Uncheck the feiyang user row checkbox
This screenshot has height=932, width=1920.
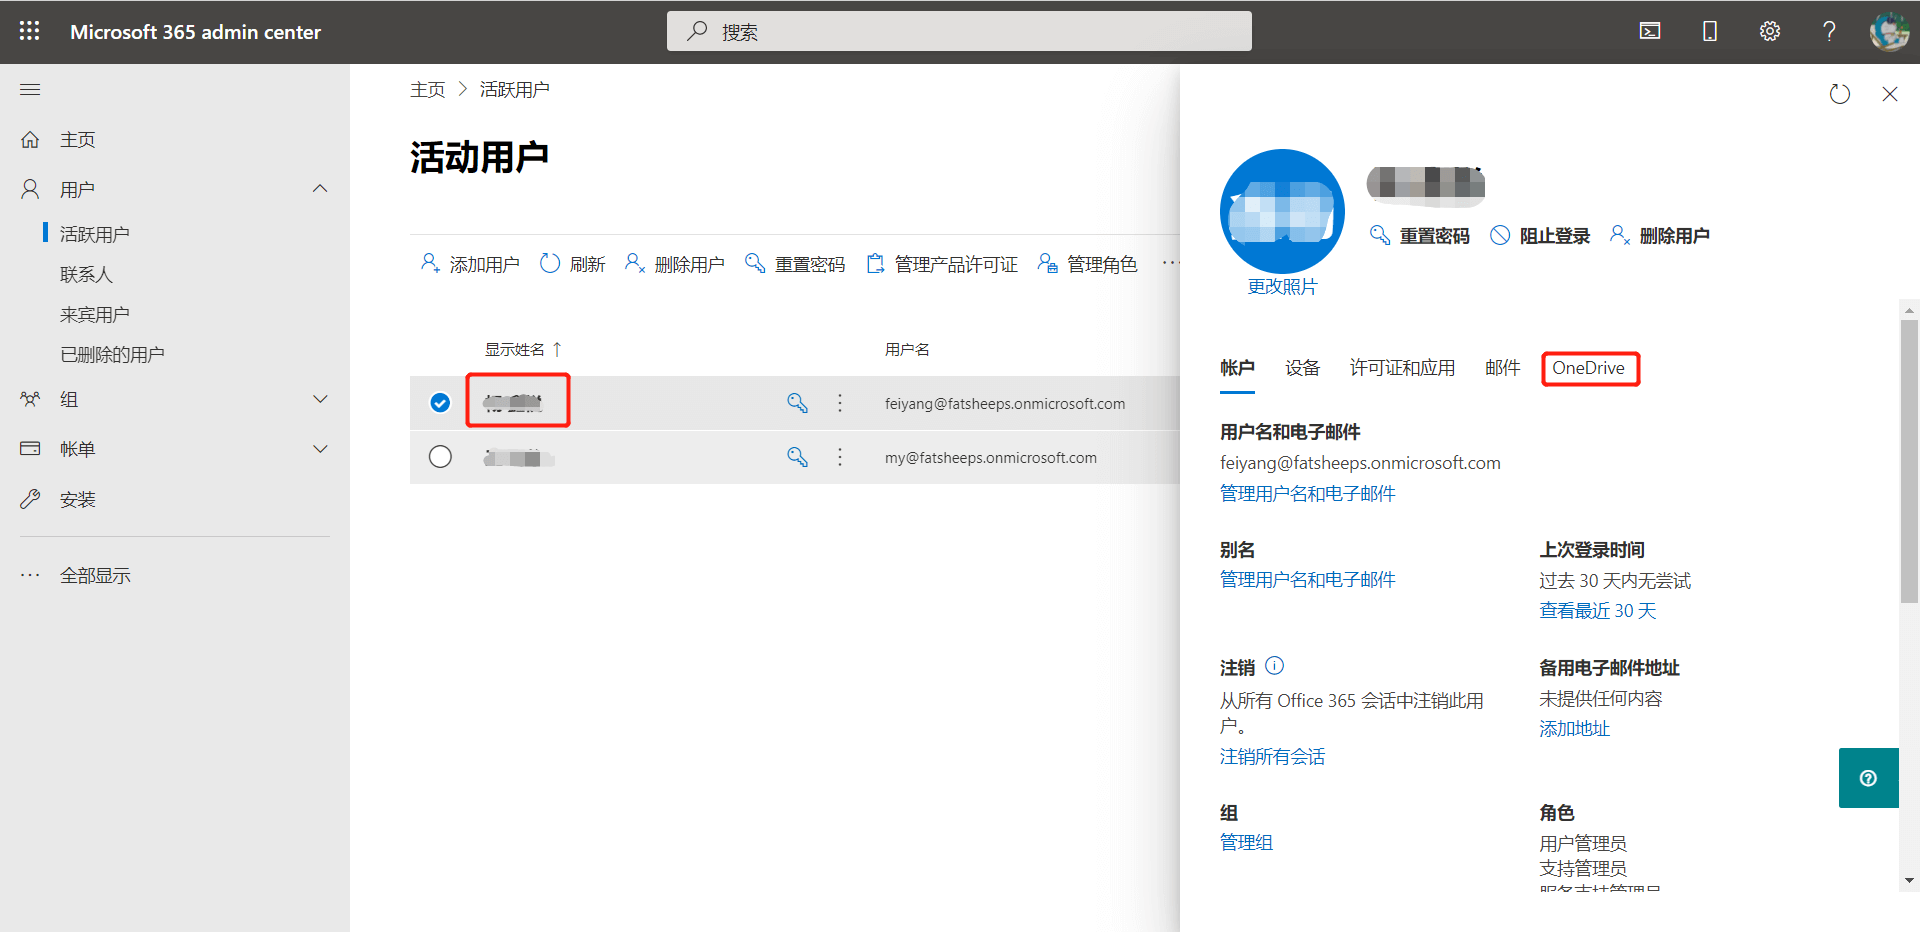point(440,403)
